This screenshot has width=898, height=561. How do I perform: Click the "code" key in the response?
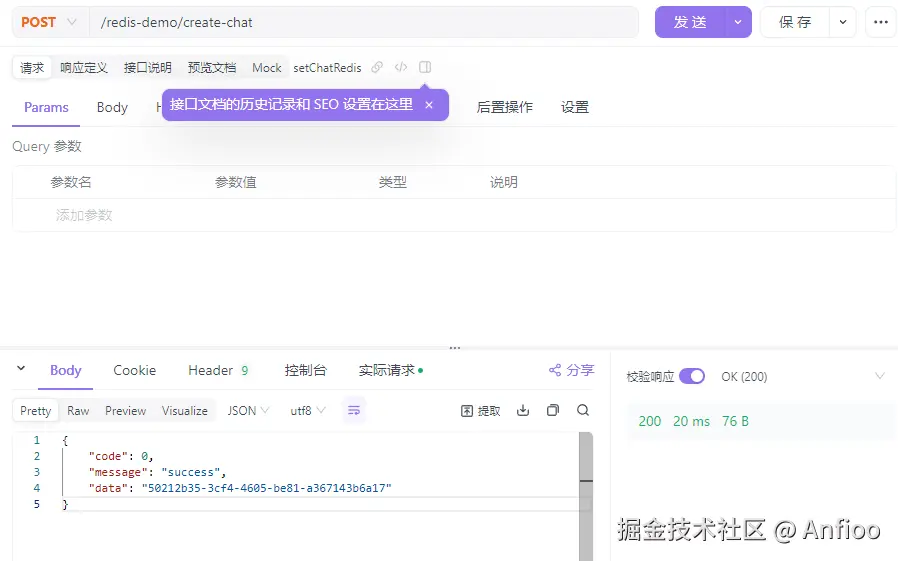pos(108,456)
